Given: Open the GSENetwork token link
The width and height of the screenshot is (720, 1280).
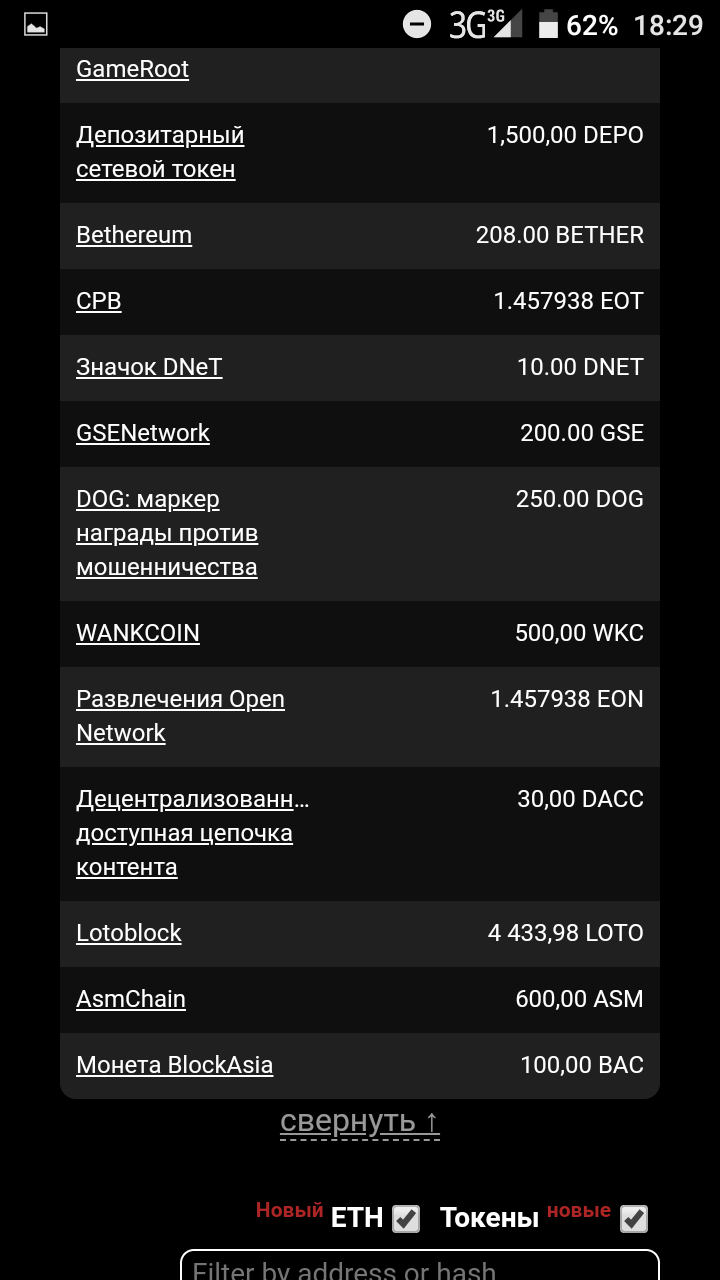Looking at the screenshot, I should 143,433.
